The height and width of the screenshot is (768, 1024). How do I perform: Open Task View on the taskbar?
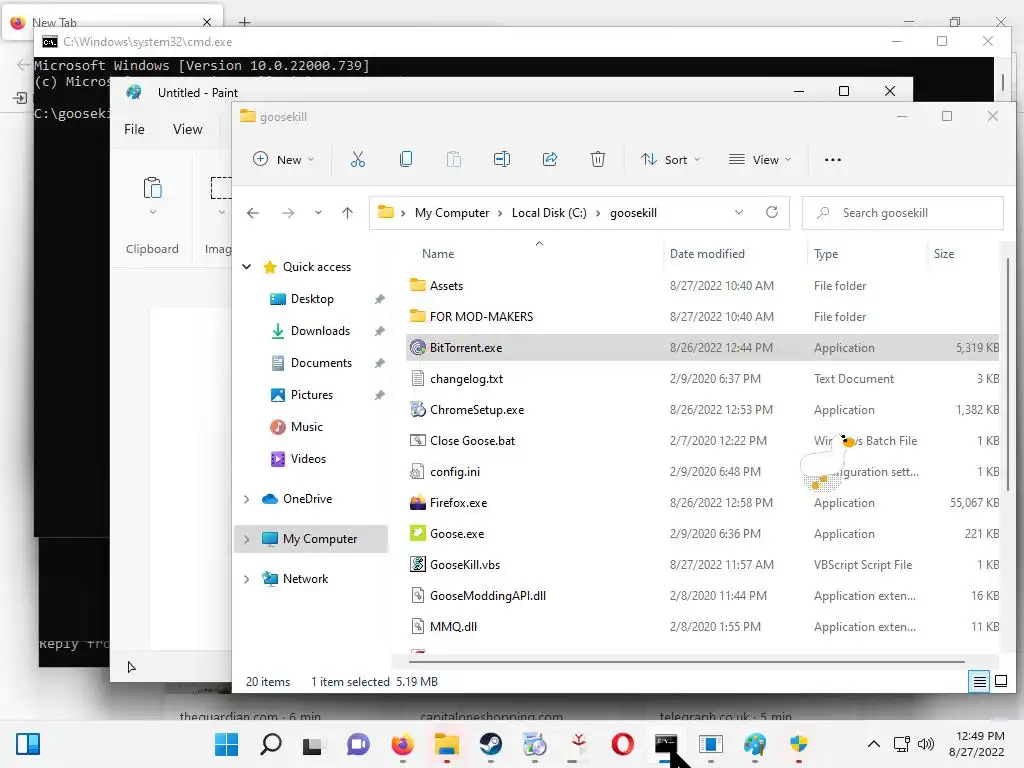313,745
